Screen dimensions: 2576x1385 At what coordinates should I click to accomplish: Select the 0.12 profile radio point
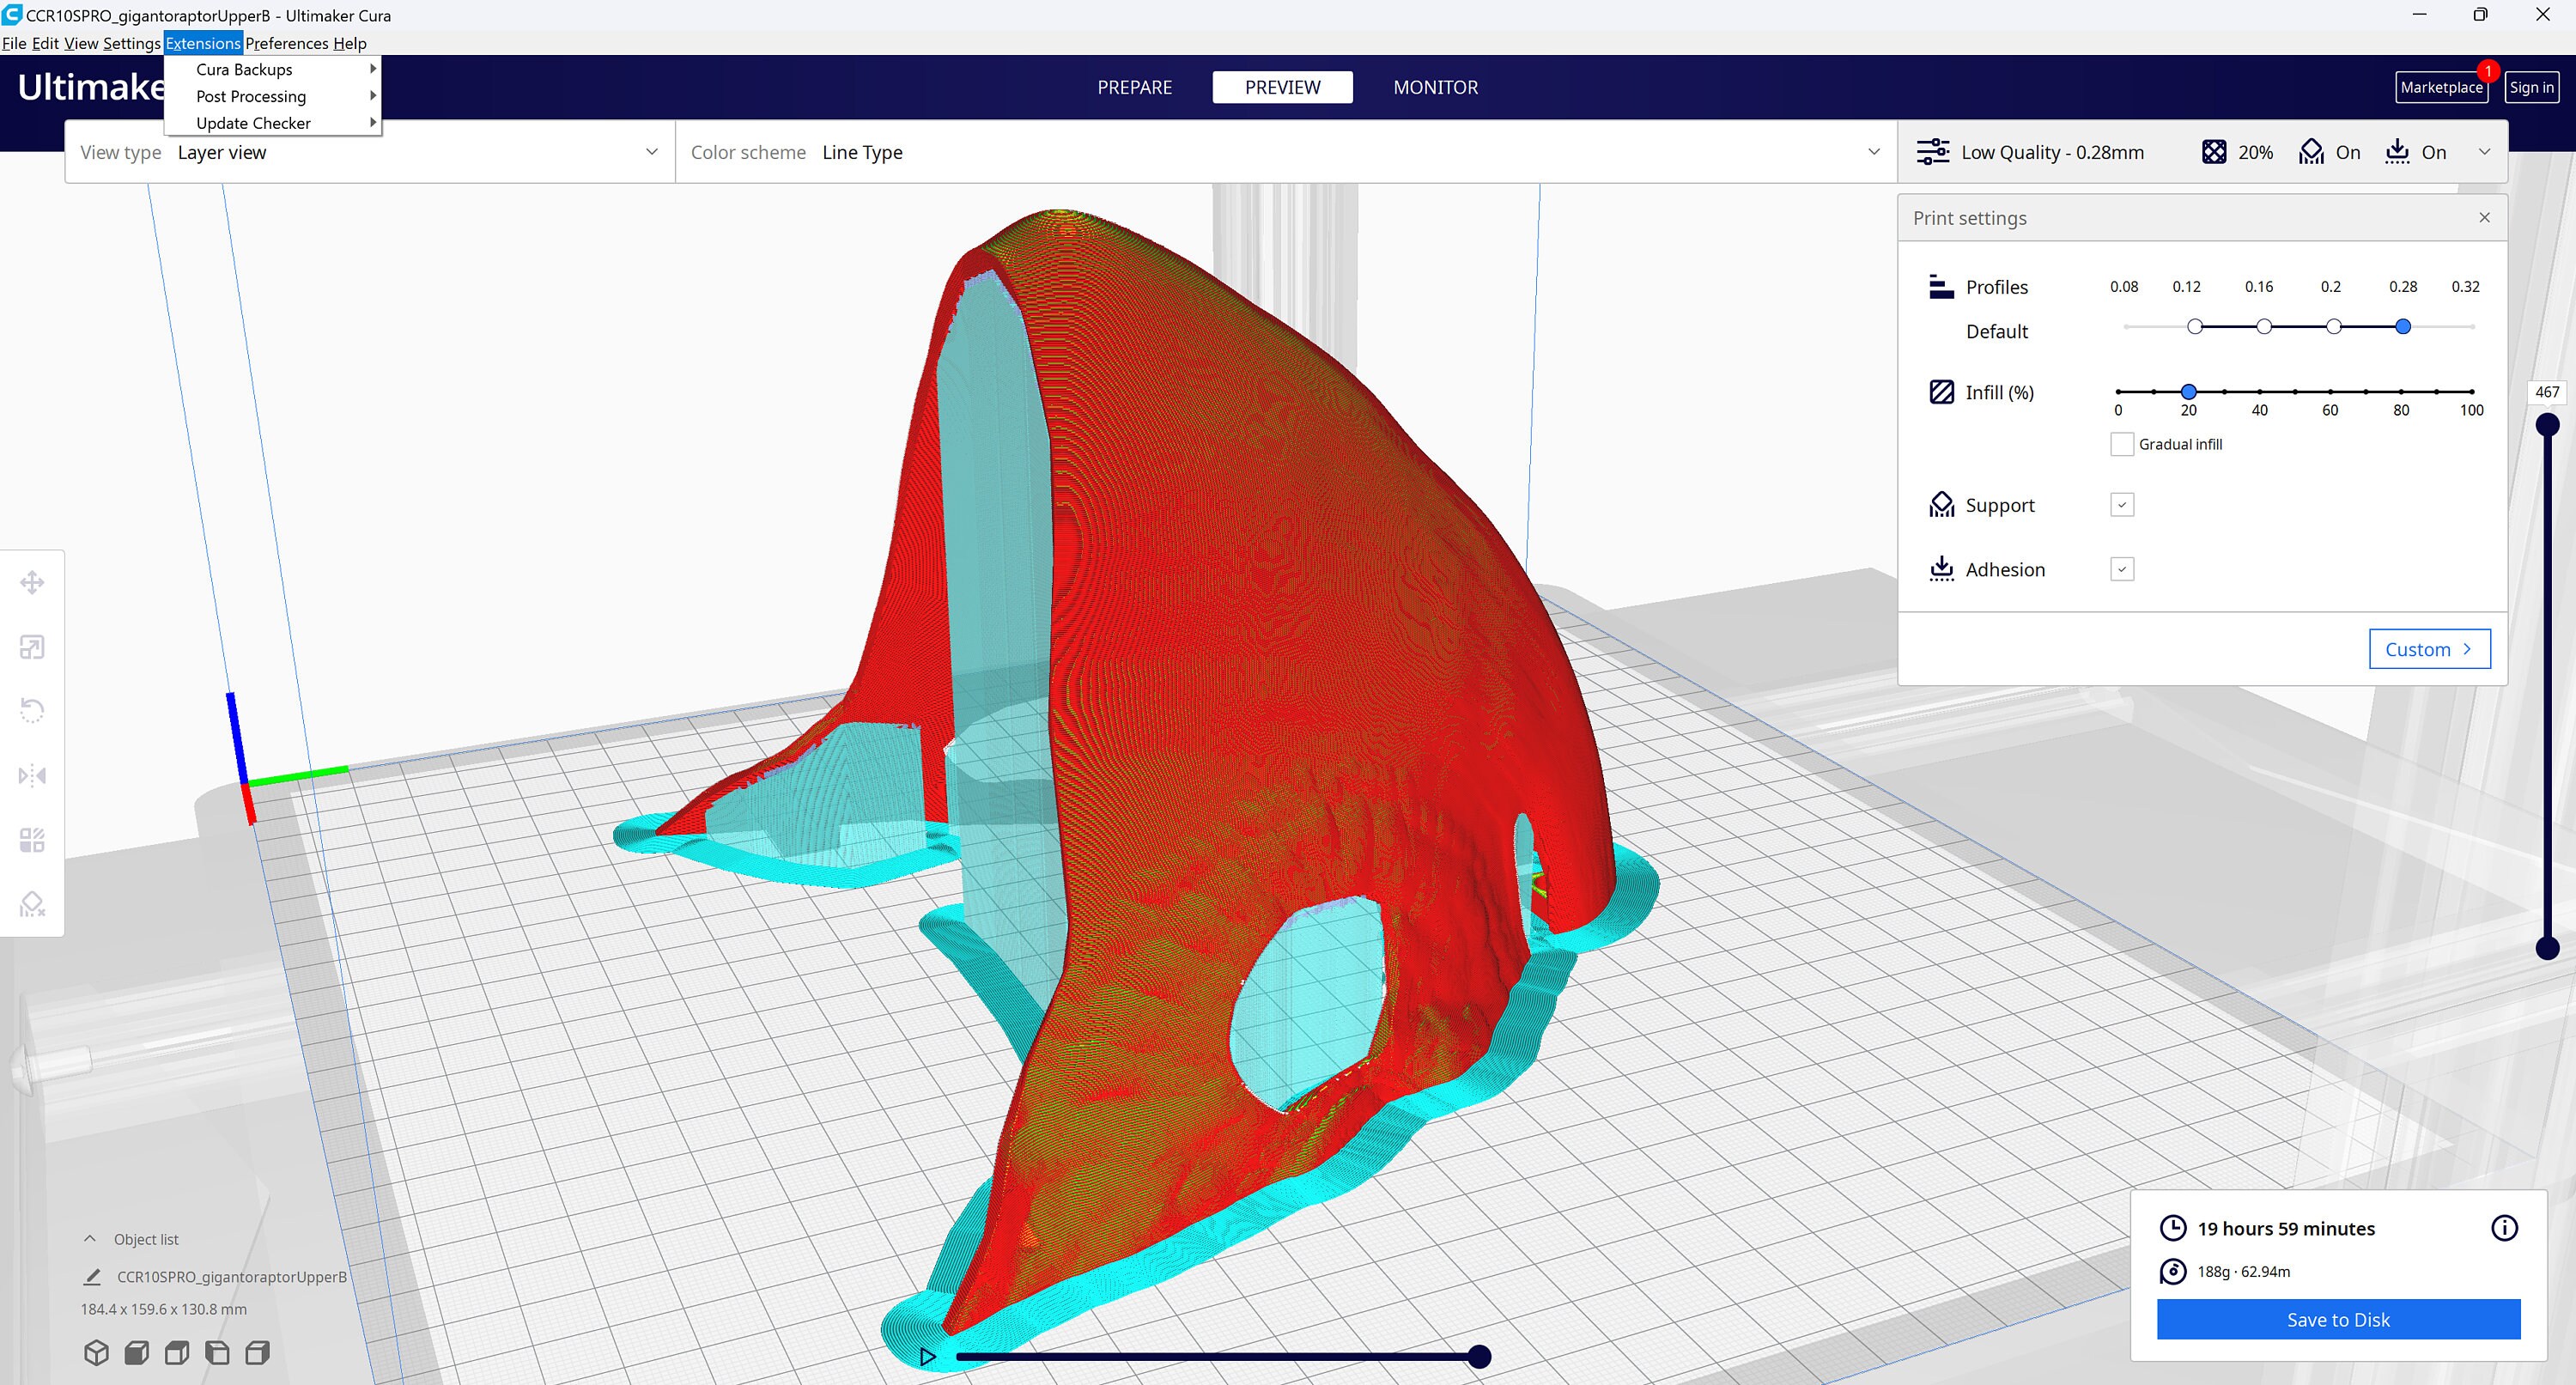2195,327
